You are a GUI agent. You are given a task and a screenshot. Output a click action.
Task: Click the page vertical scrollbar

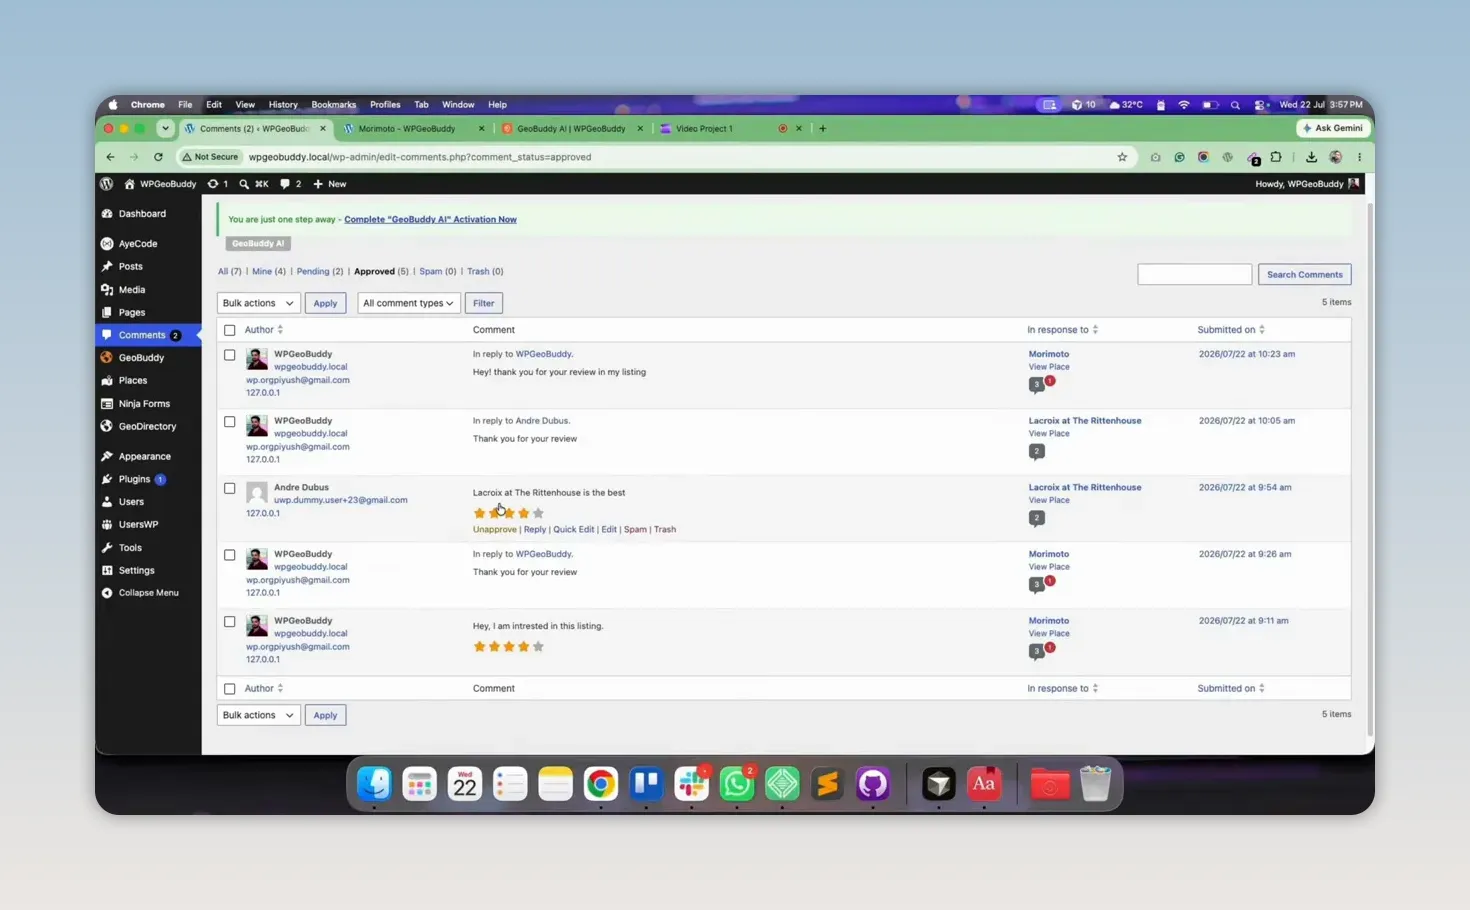(x=1370, y=470)
